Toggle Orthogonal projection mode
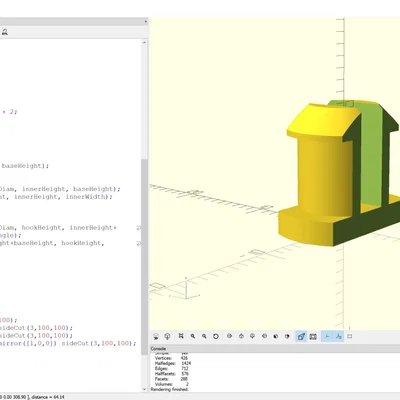Image resolution: width=400 pixels, height=400 pixels. click(313, 336)
